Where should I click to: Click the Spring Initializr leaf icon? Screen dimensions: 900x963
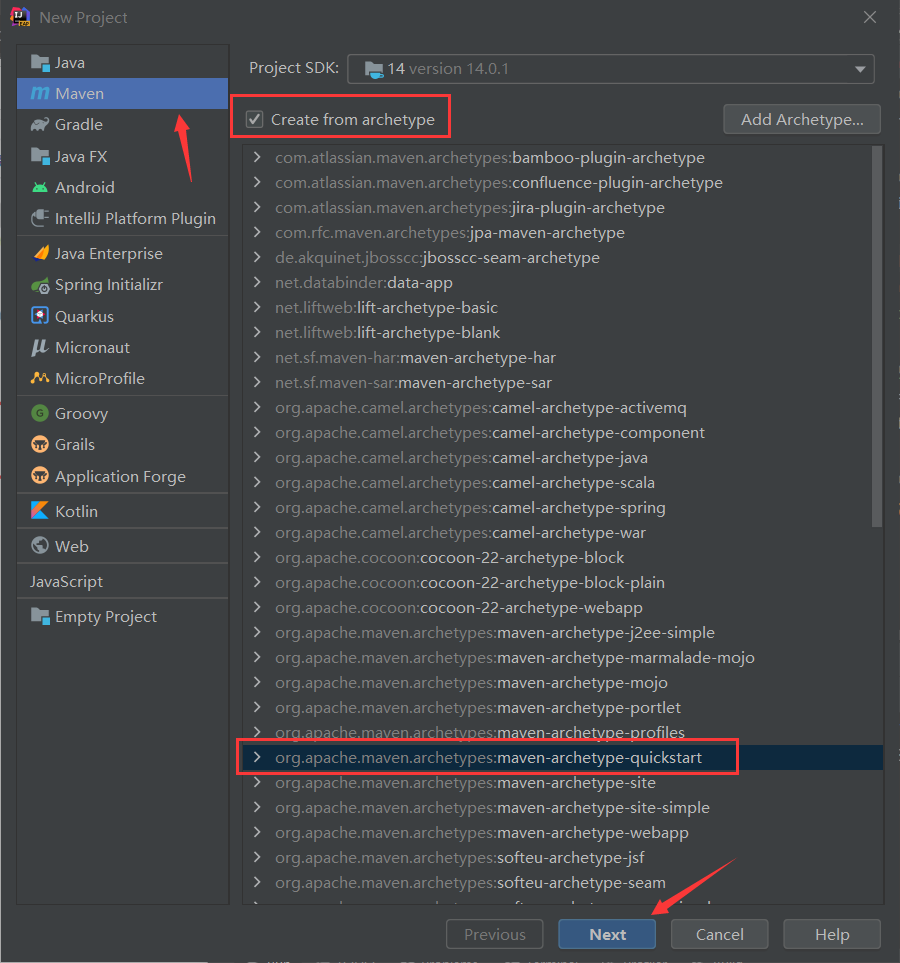tap(40, 285)
